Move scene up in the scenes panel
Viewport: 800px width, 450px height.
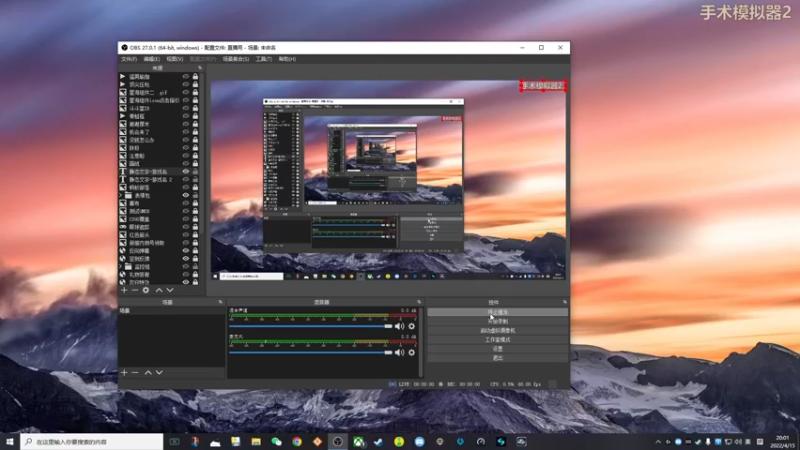click(x=148, y=372)
